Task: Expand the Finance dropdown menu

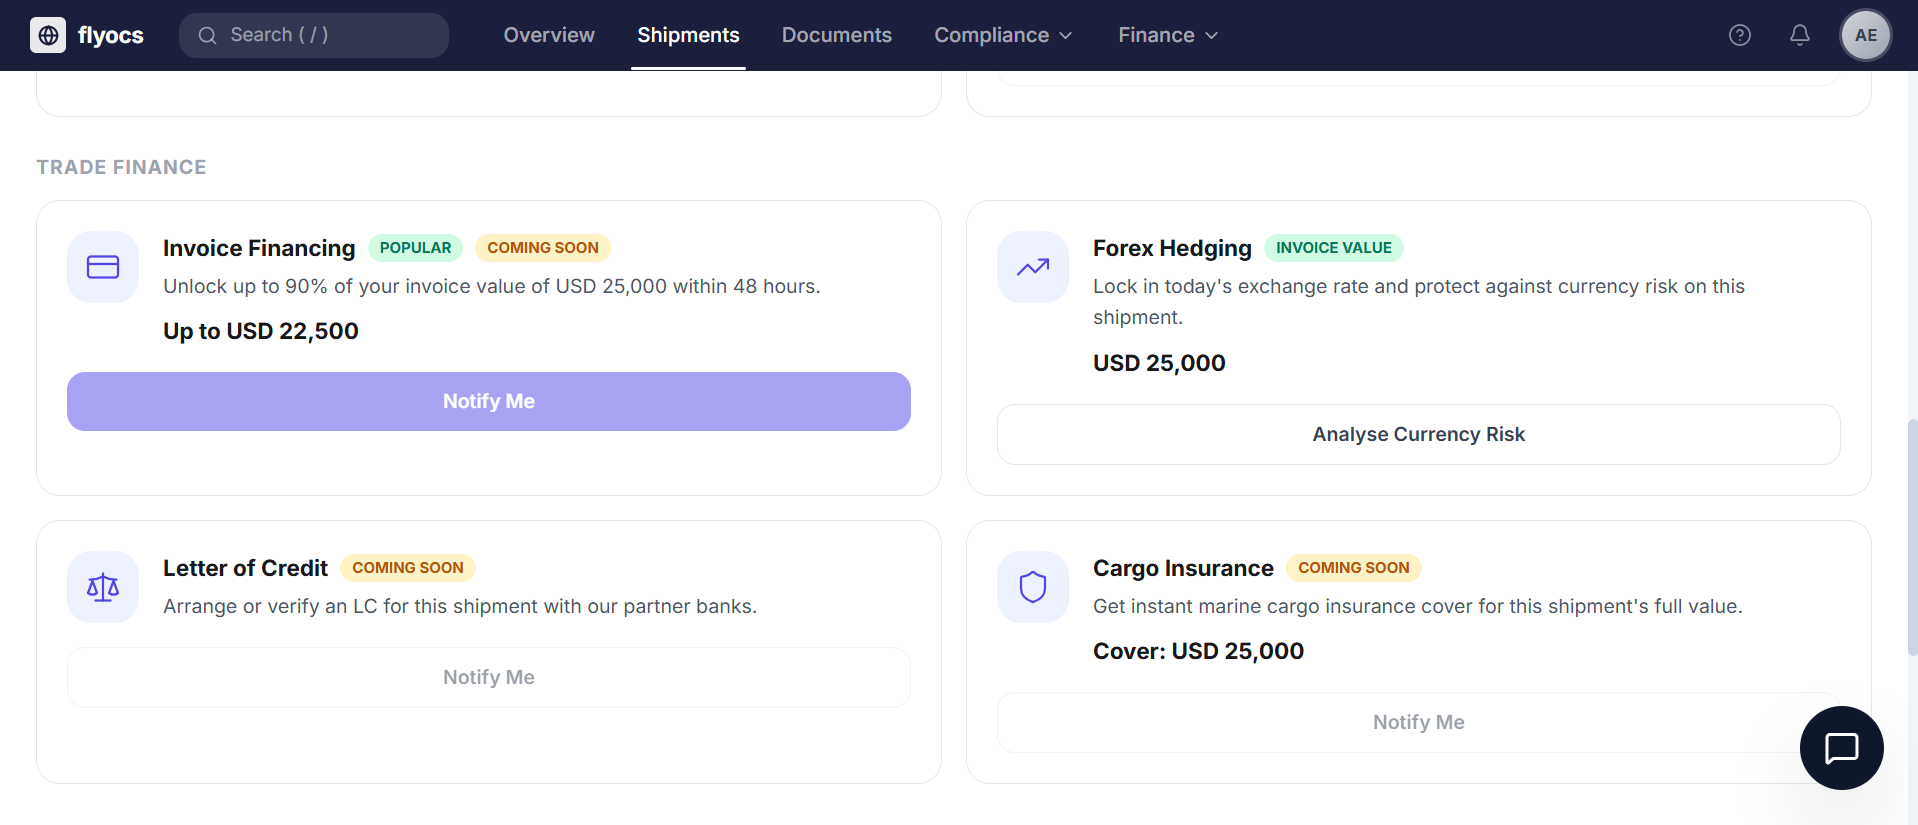Action: pos(1168,35)
